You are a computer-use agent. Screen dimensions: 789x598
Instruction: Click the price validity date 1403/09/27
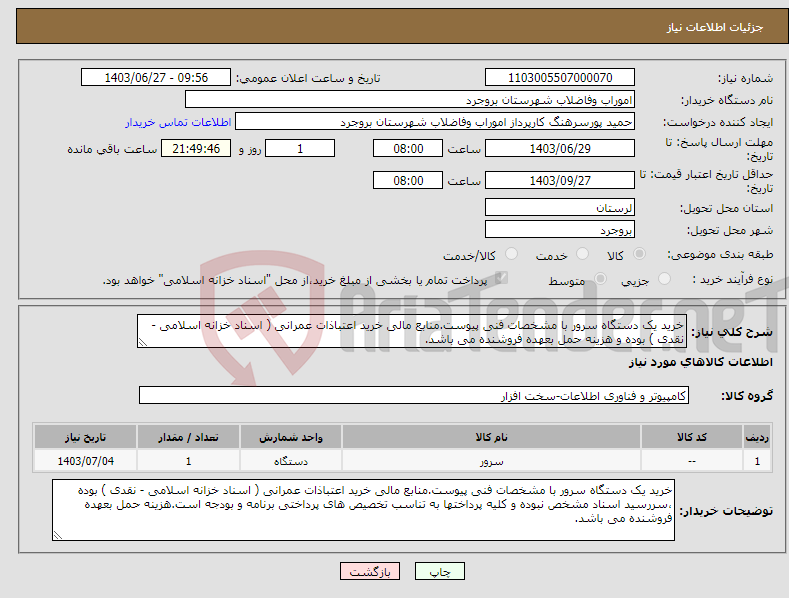tap(560, 180)
